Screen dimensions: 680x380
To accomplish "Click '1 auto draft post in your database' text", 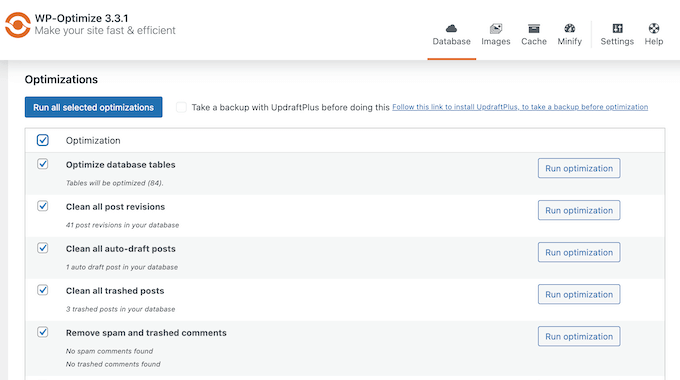I will pos(122,267).
